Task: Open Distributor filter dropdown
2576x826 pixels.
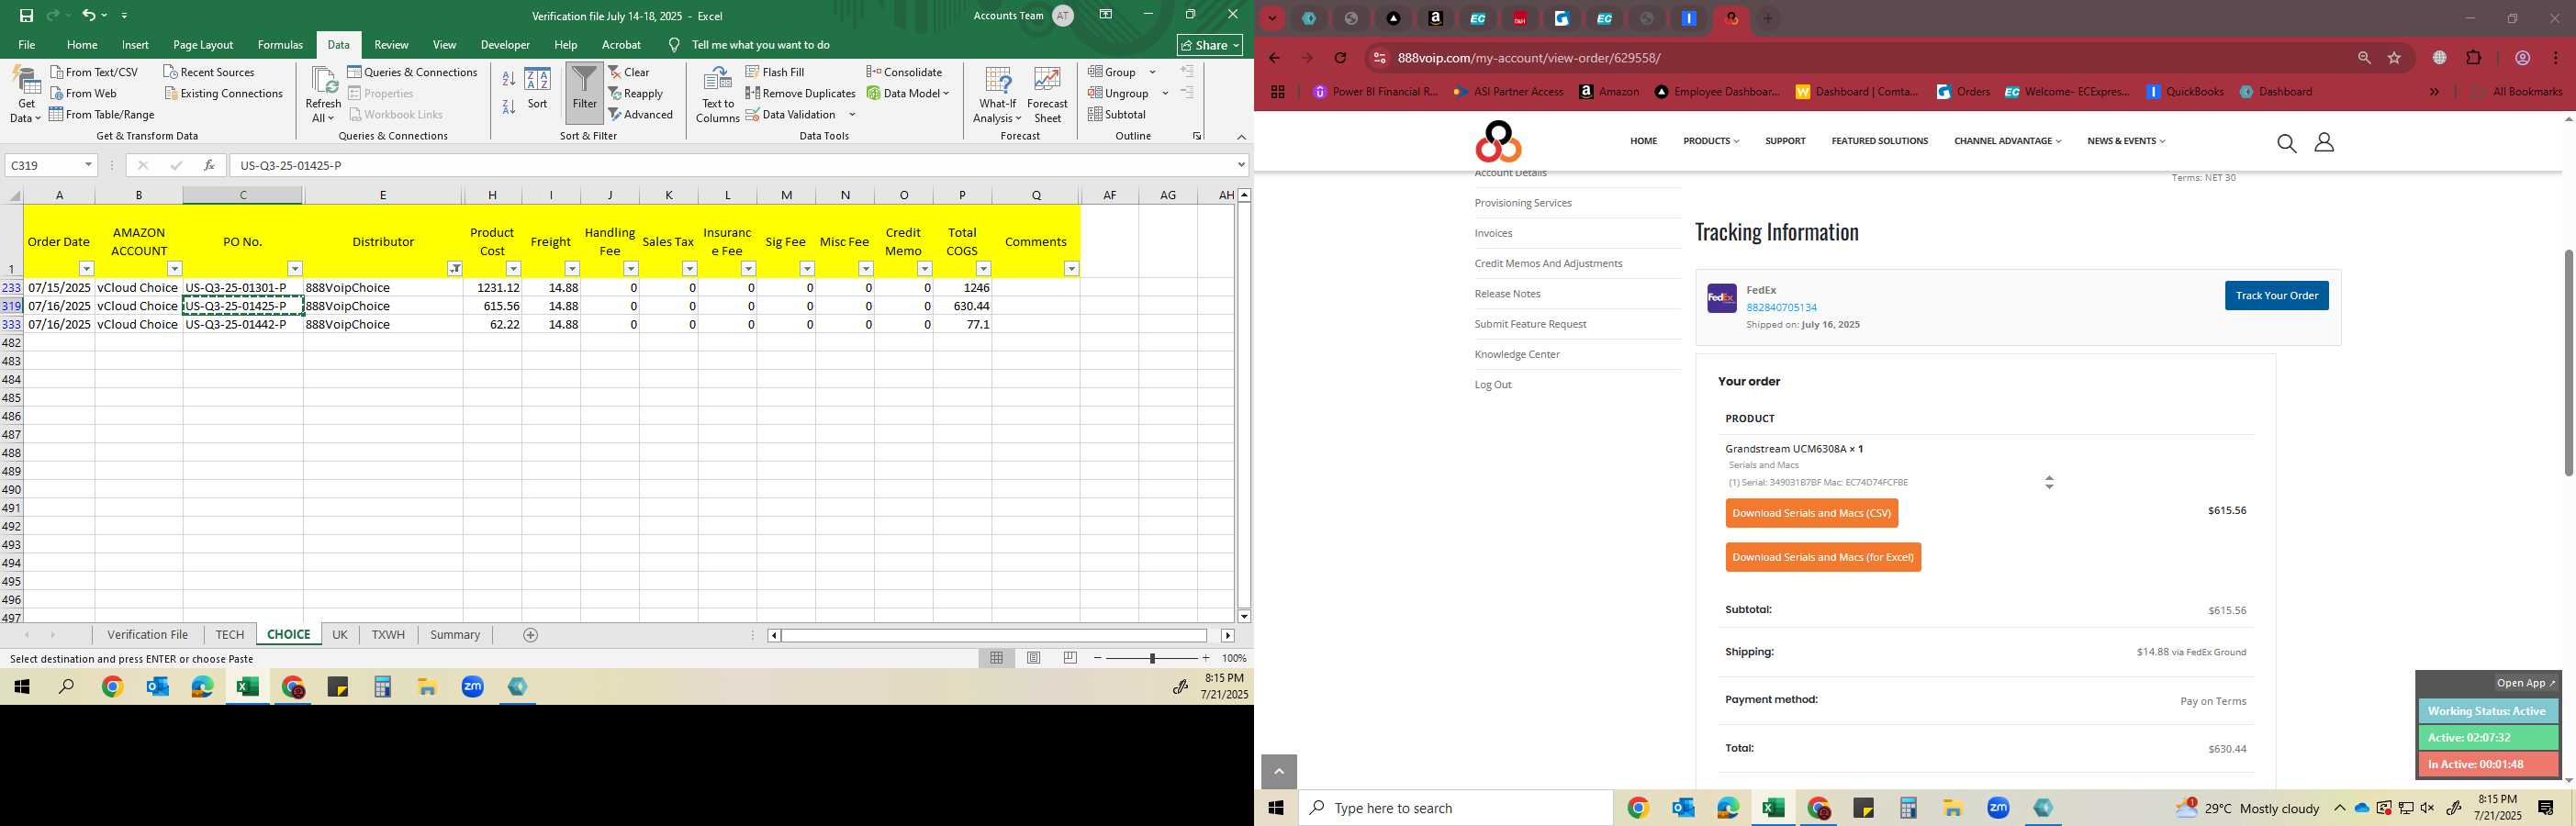Action: [x=455, y=269]
